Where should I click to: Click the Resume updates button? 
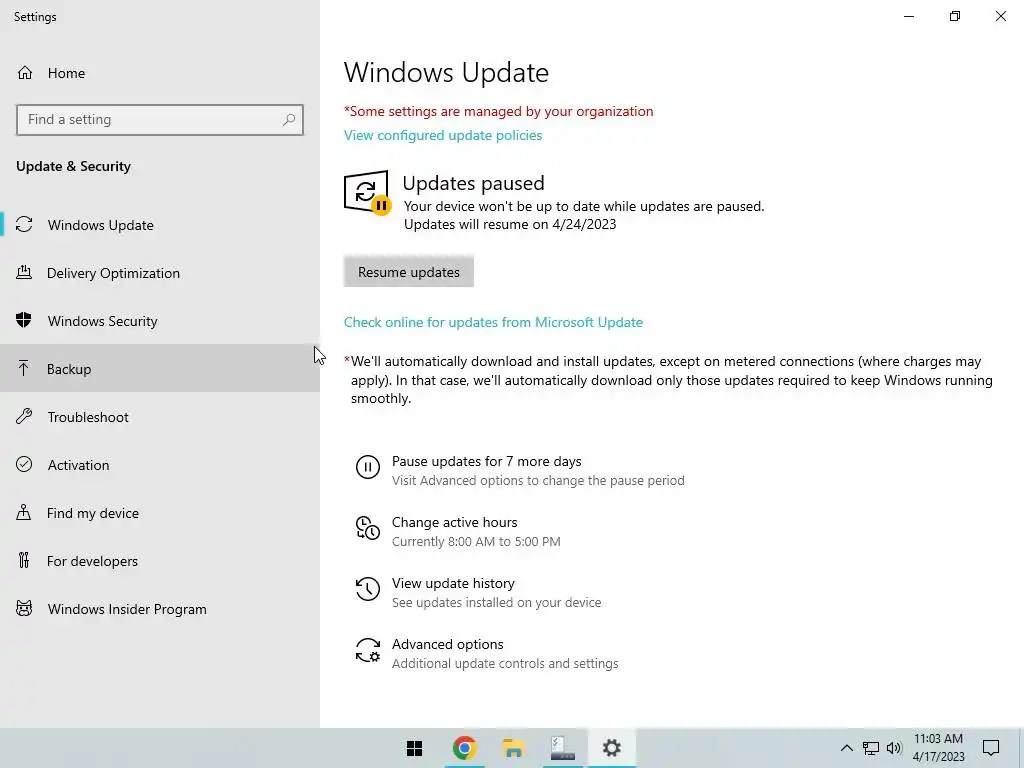tap(409, 272)
